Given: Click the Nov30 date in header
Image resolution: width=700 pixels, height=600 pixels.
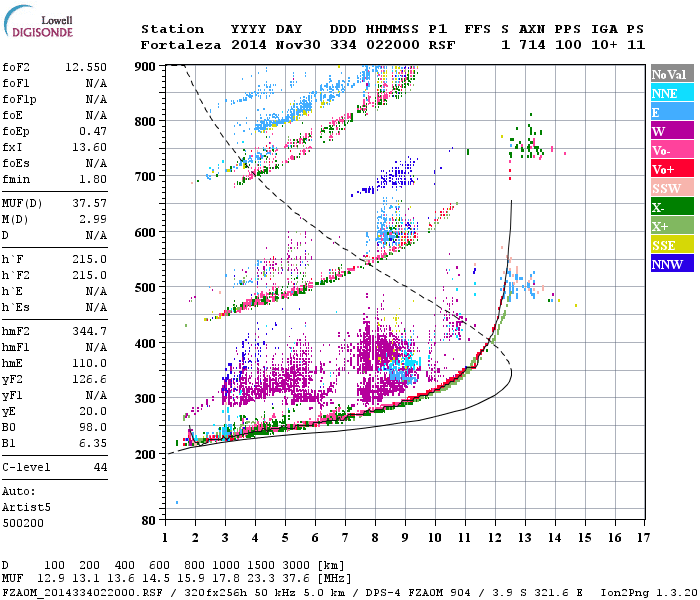Looking at the screenshot, I should (x=298, y=45).
